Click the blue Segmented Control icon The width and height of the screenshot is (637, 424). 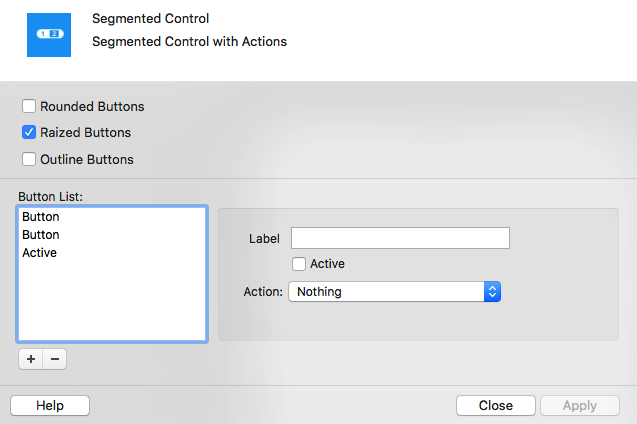point(49,34)
